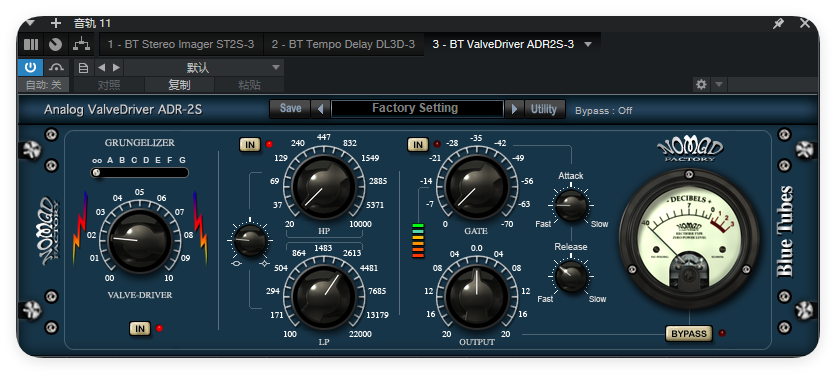
Task: Open the collapse arrow left of 音轨 11
Action: click(30, 23)
